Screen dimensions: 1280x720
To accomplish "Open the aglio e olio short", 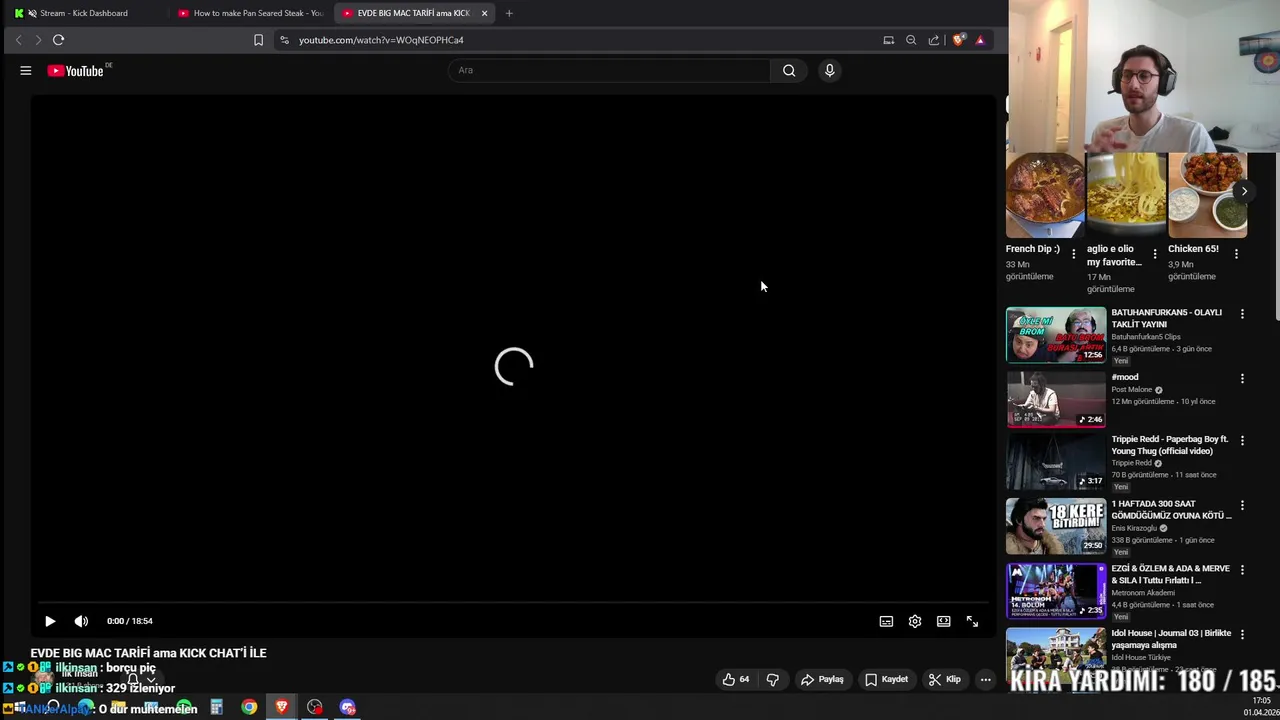I will point(1126,195).
